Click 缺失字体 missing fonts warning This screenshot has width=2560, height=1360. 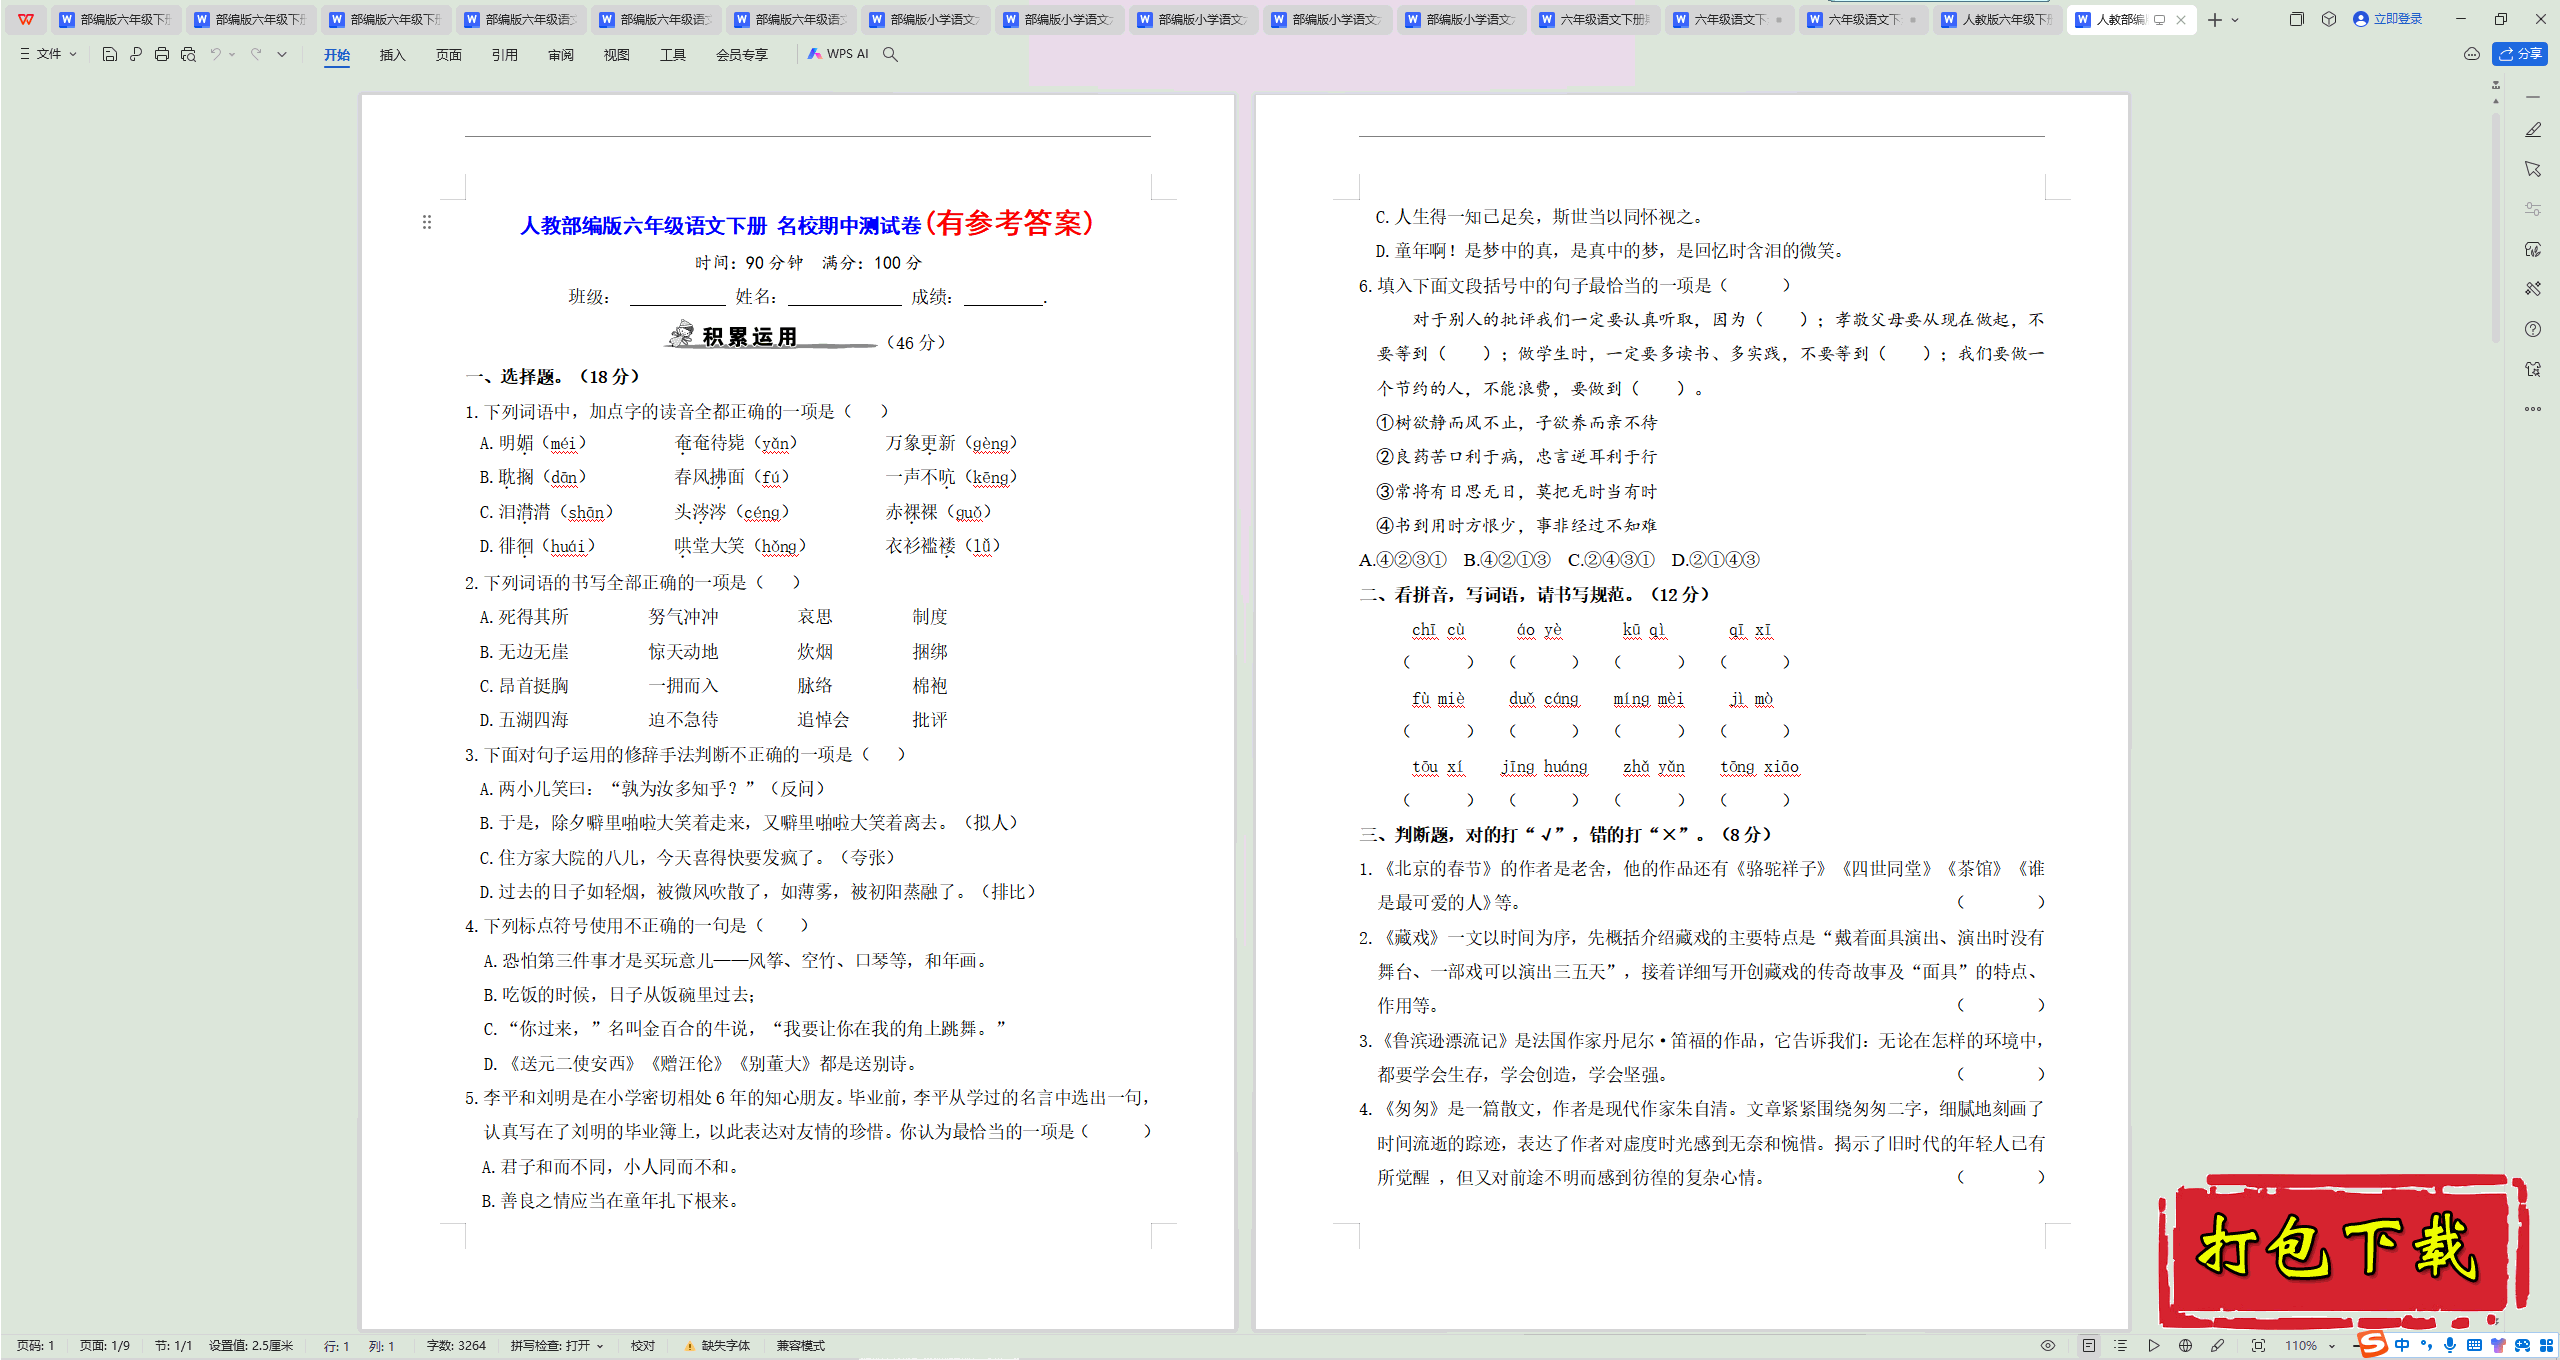point(717,1346)
